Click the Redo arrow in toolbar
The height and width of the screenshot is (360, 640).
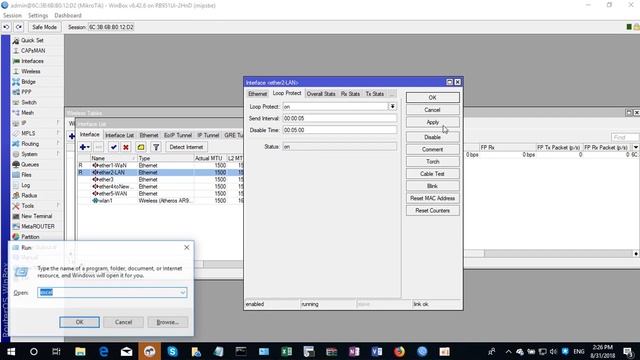point(19,27)
